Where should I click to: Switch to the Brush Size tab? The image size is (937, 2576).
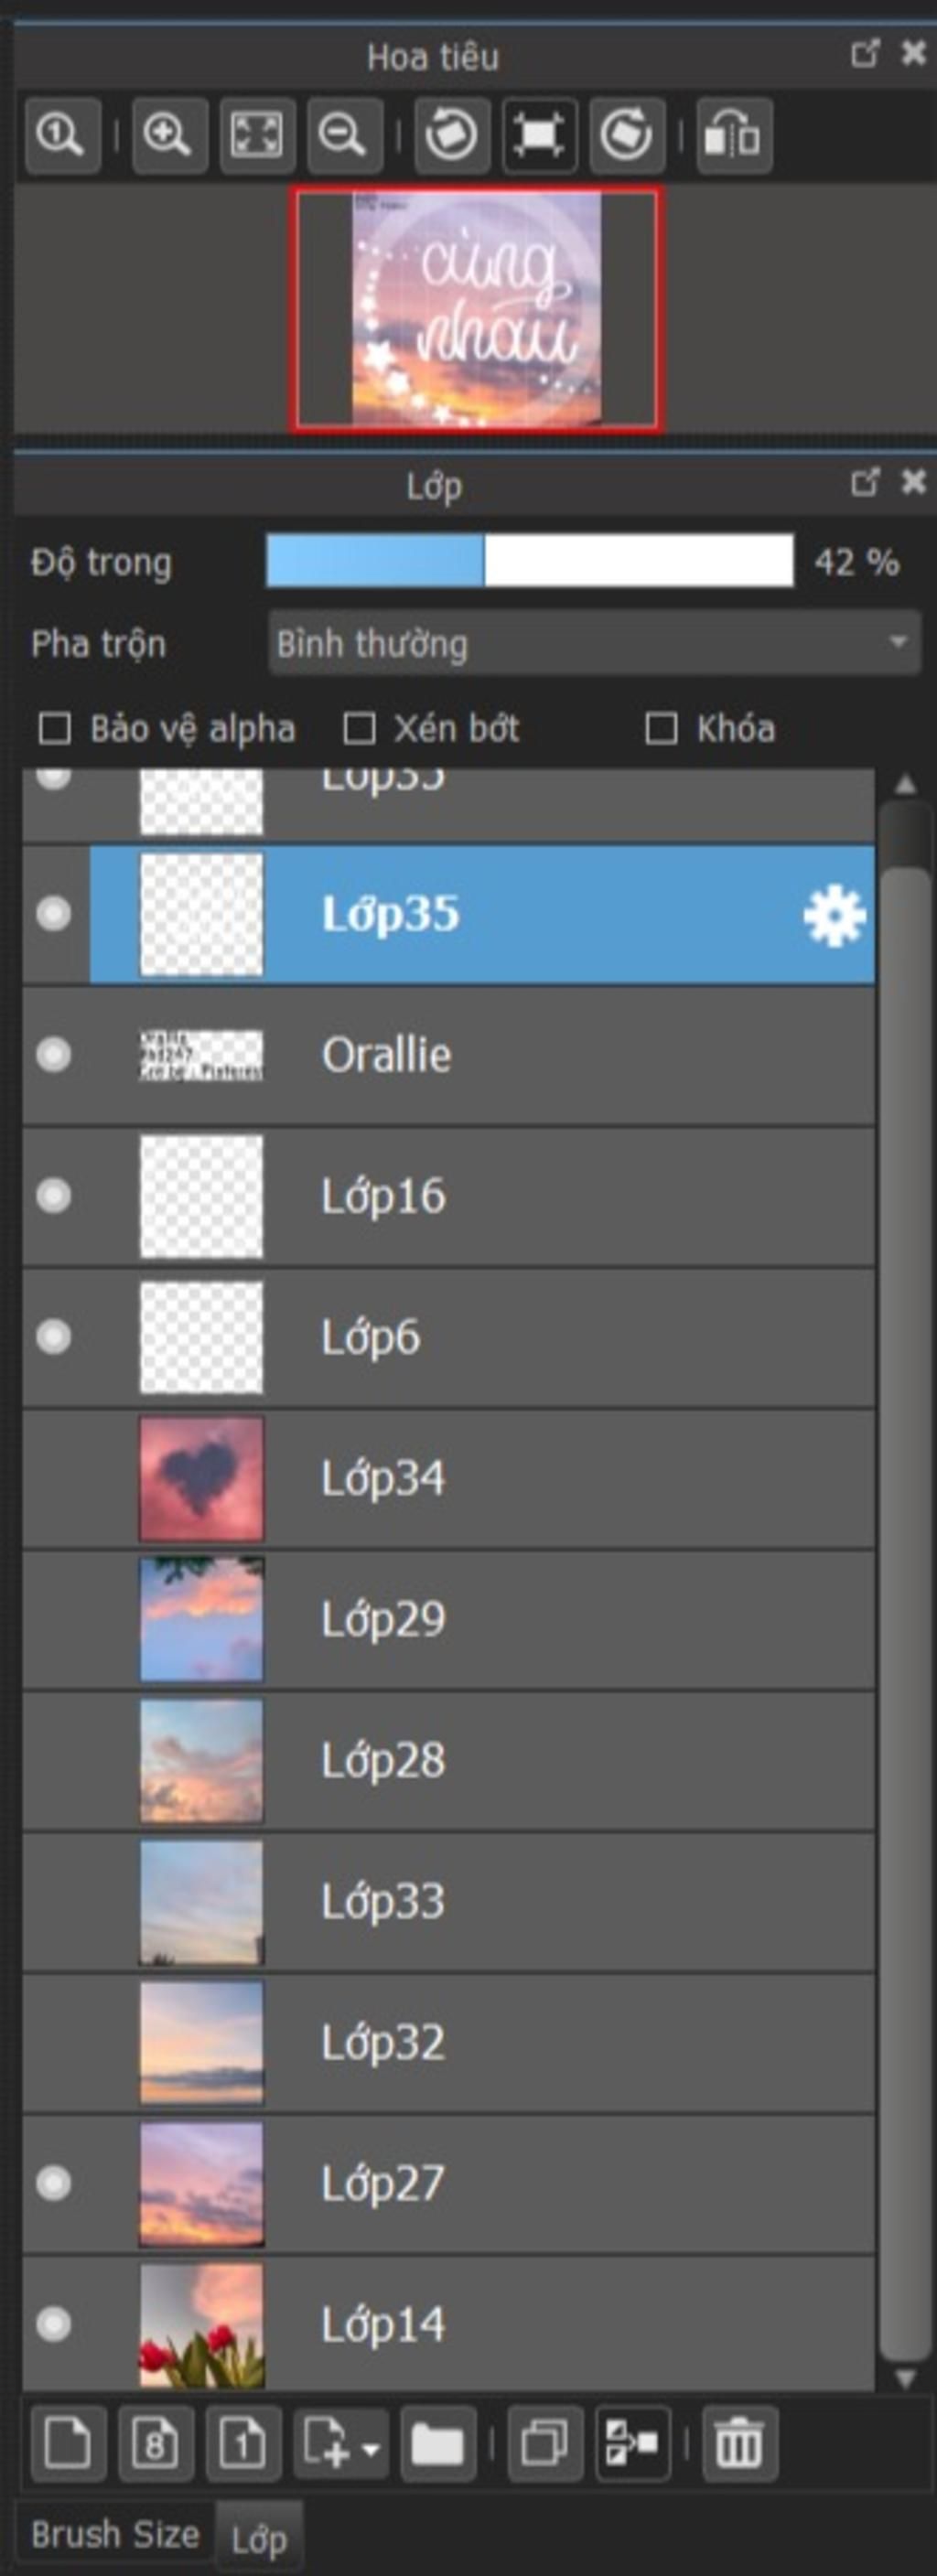click(x=115, y=2534)
